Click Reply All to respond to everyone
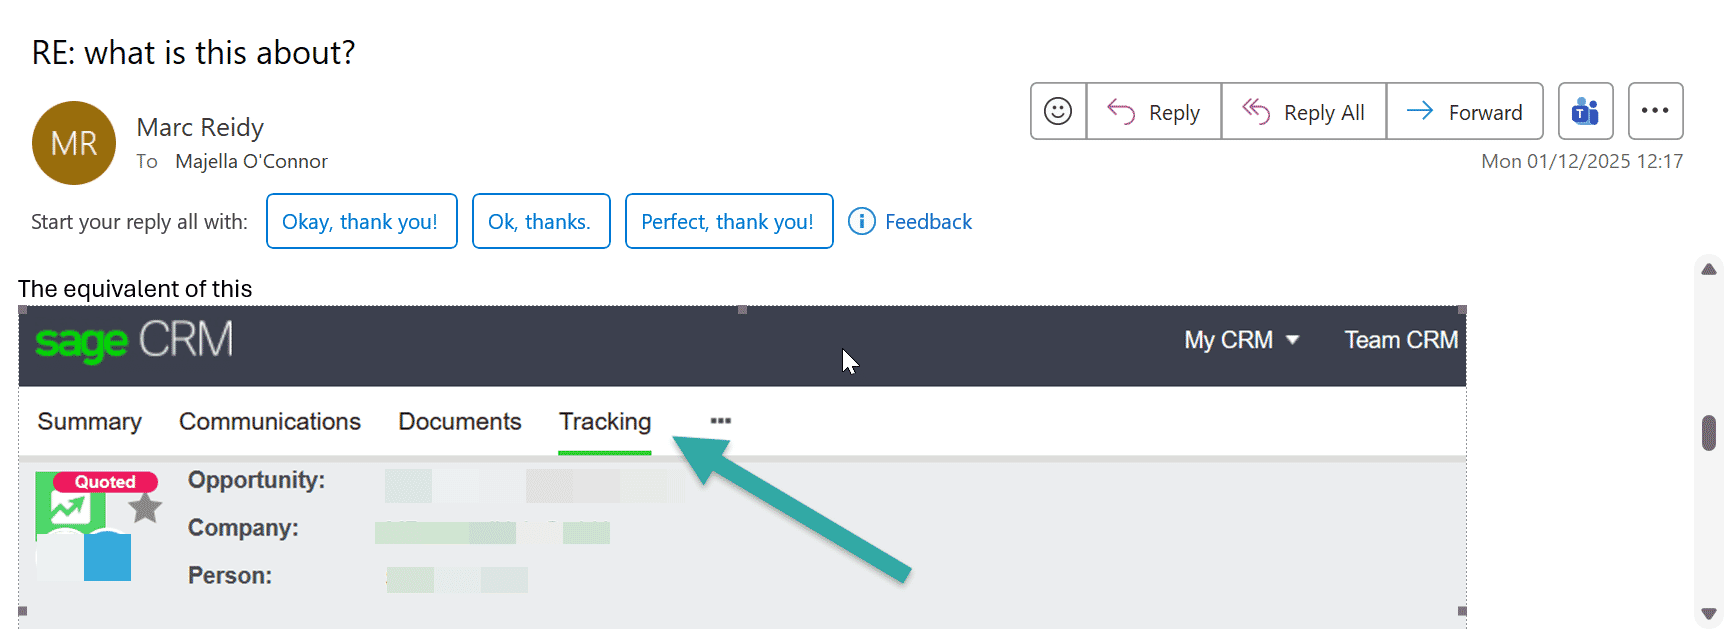This screenshot has height=629, width=1724. coord(1303,112)
